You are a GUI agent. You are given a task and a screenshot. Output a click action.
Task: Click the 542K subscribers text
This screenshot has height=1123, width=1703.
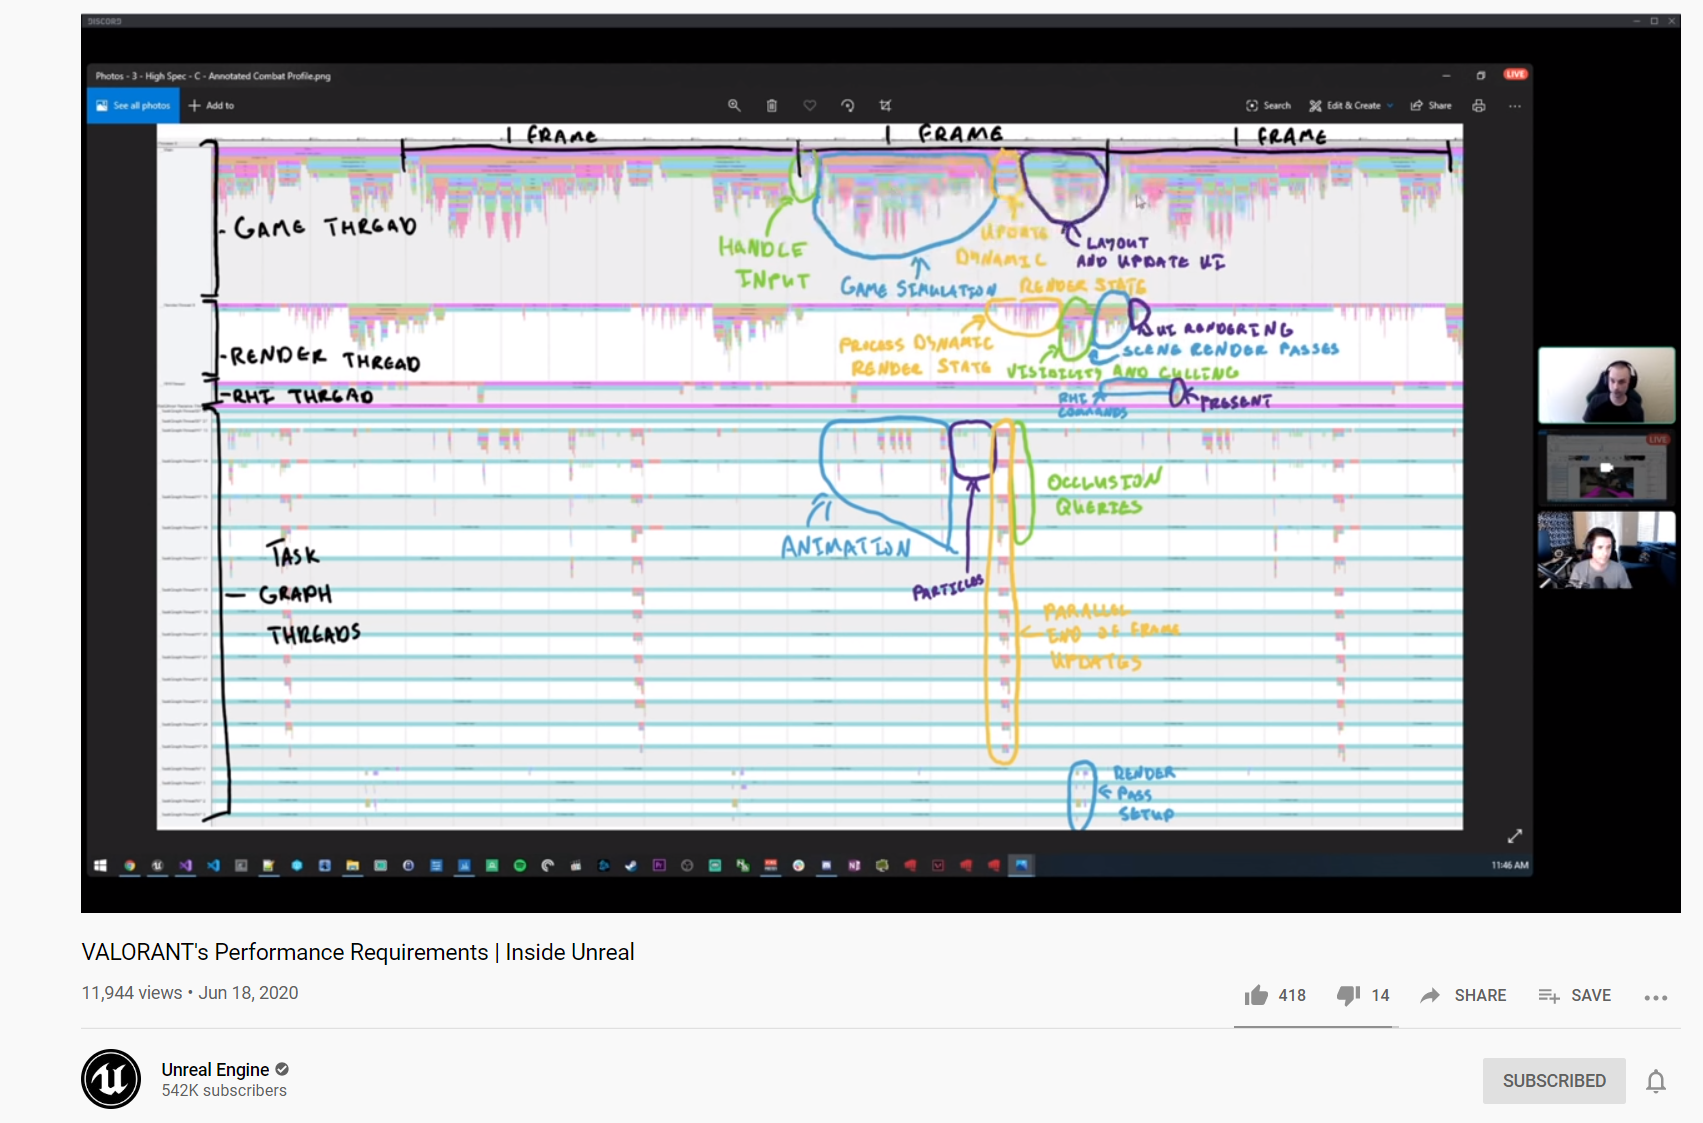pos(224,1091)
